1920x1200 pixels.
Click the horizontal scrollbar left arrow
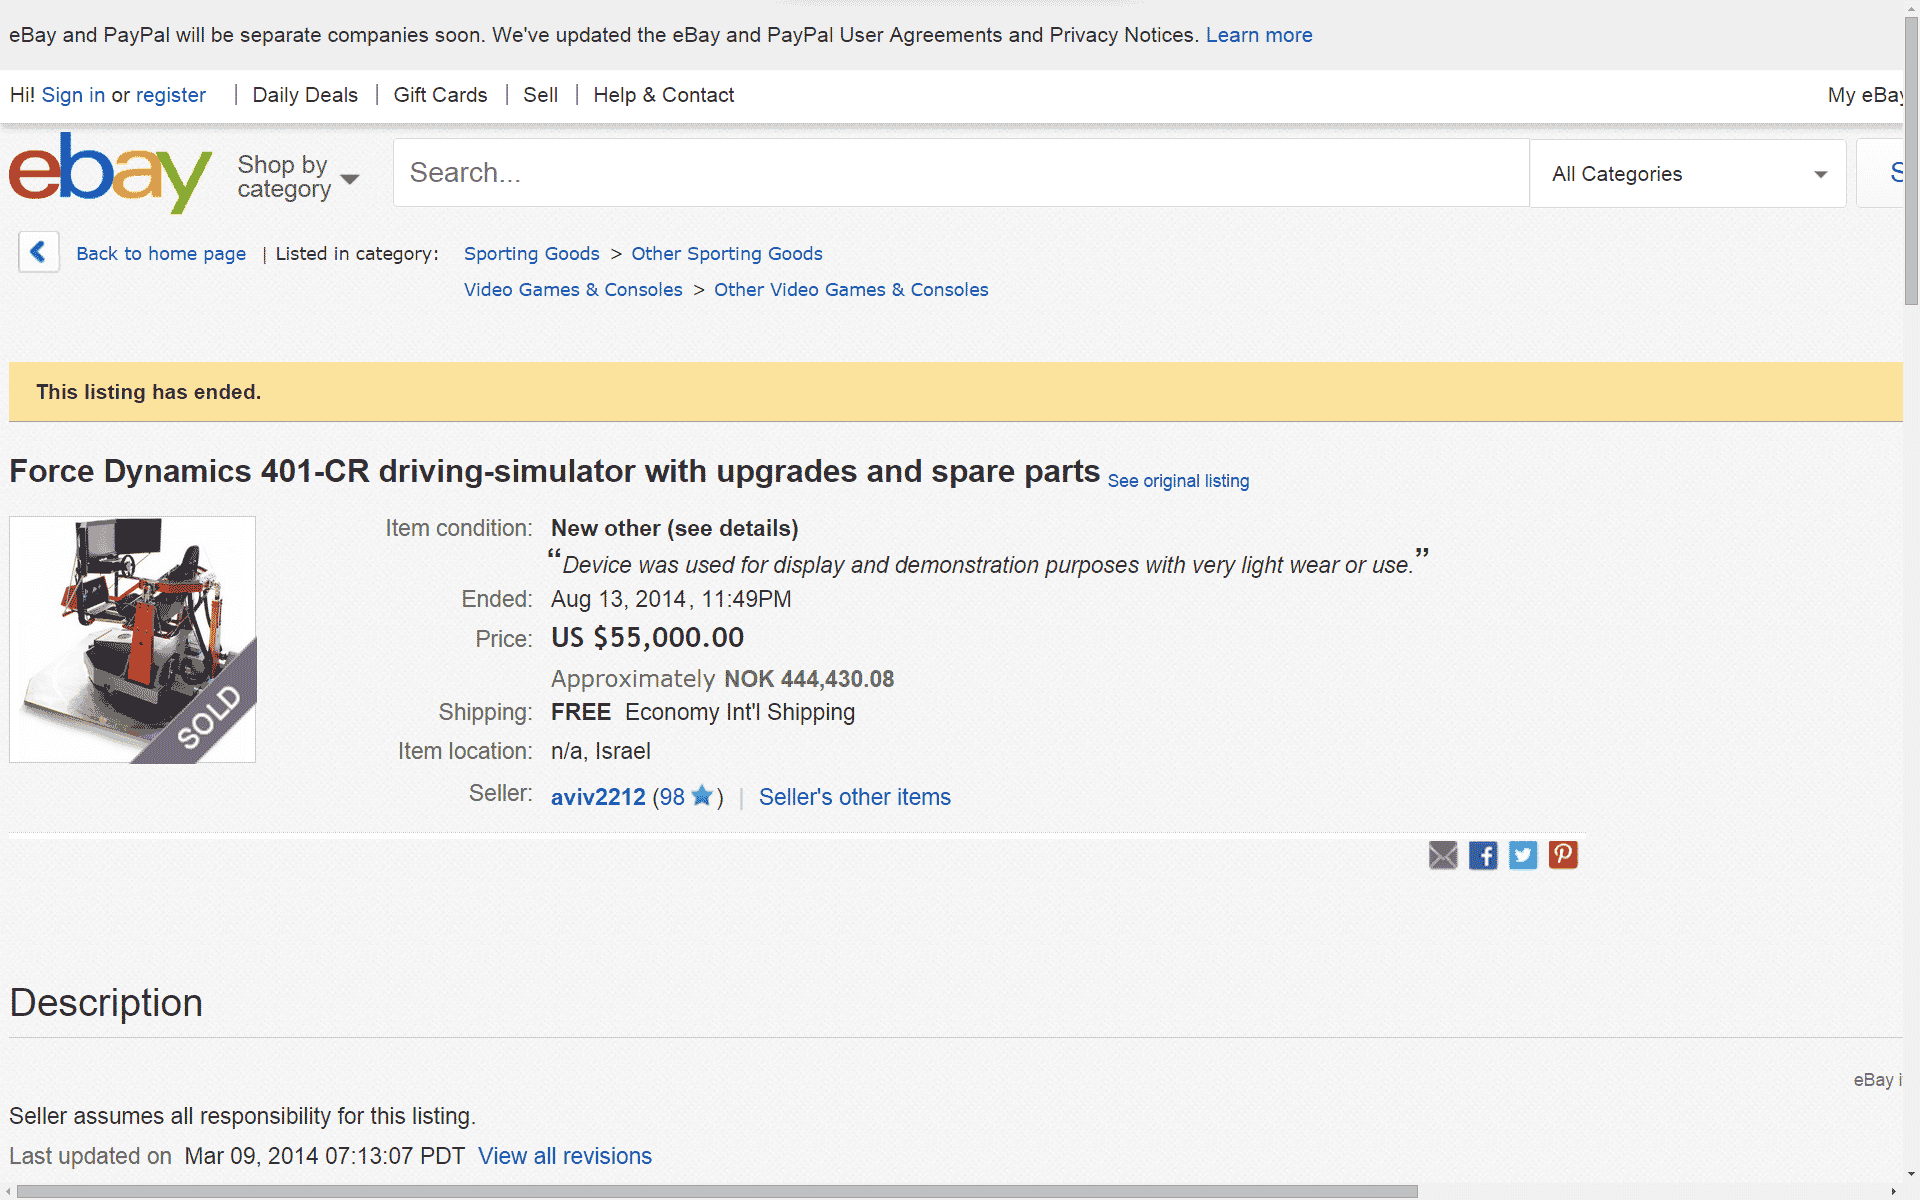8,1191
